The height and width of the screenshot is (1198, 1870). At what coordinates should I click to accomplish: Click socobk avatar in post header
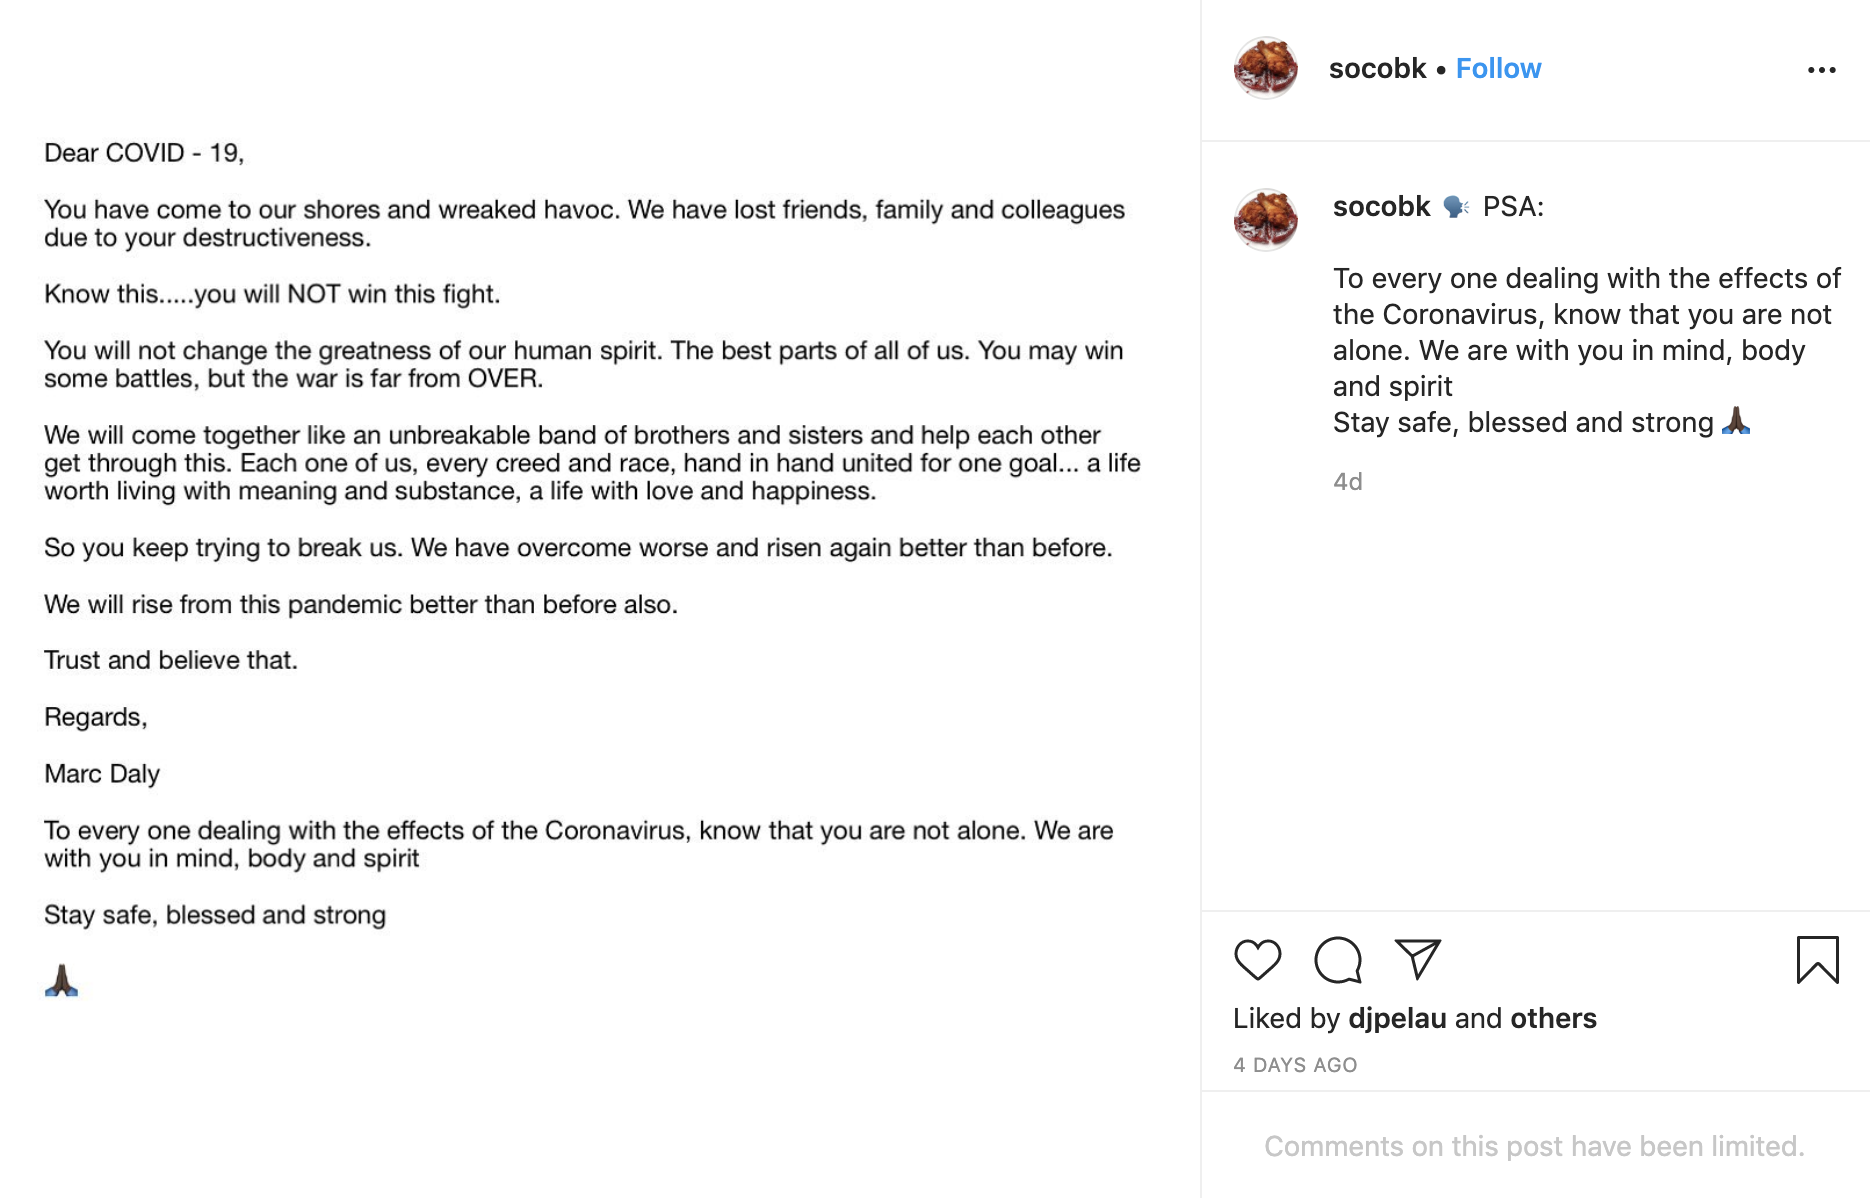(x=1266, y=68)
